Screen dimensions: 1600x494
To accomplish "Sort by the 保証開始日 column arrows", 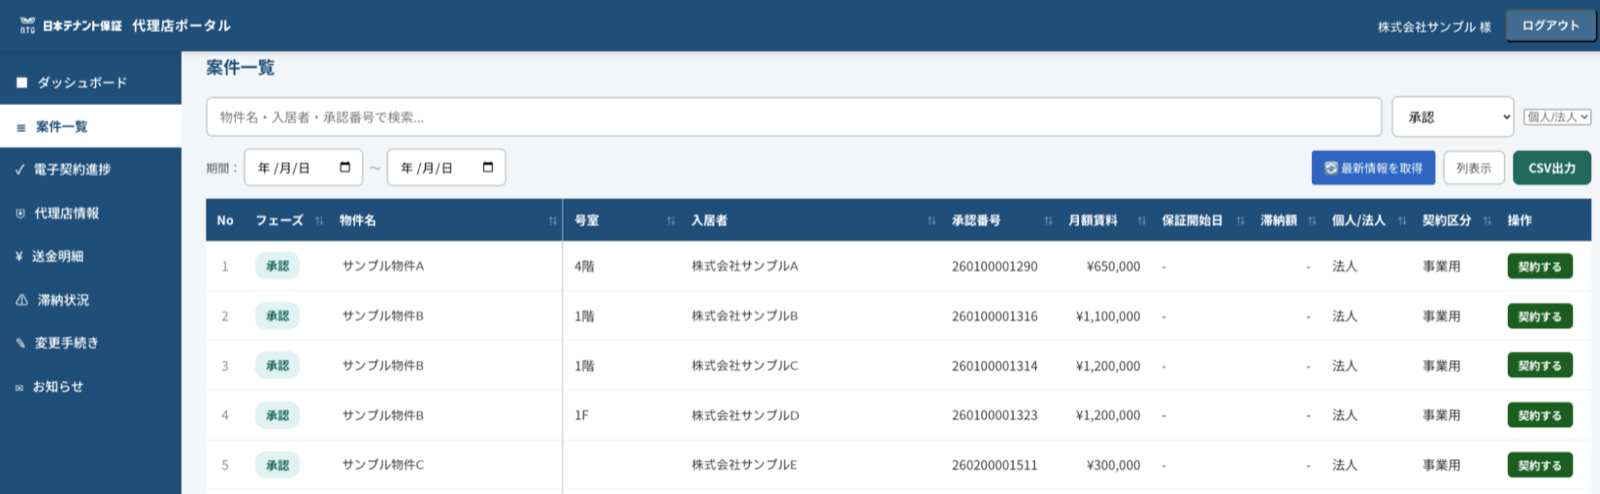I will point(1240,221).
